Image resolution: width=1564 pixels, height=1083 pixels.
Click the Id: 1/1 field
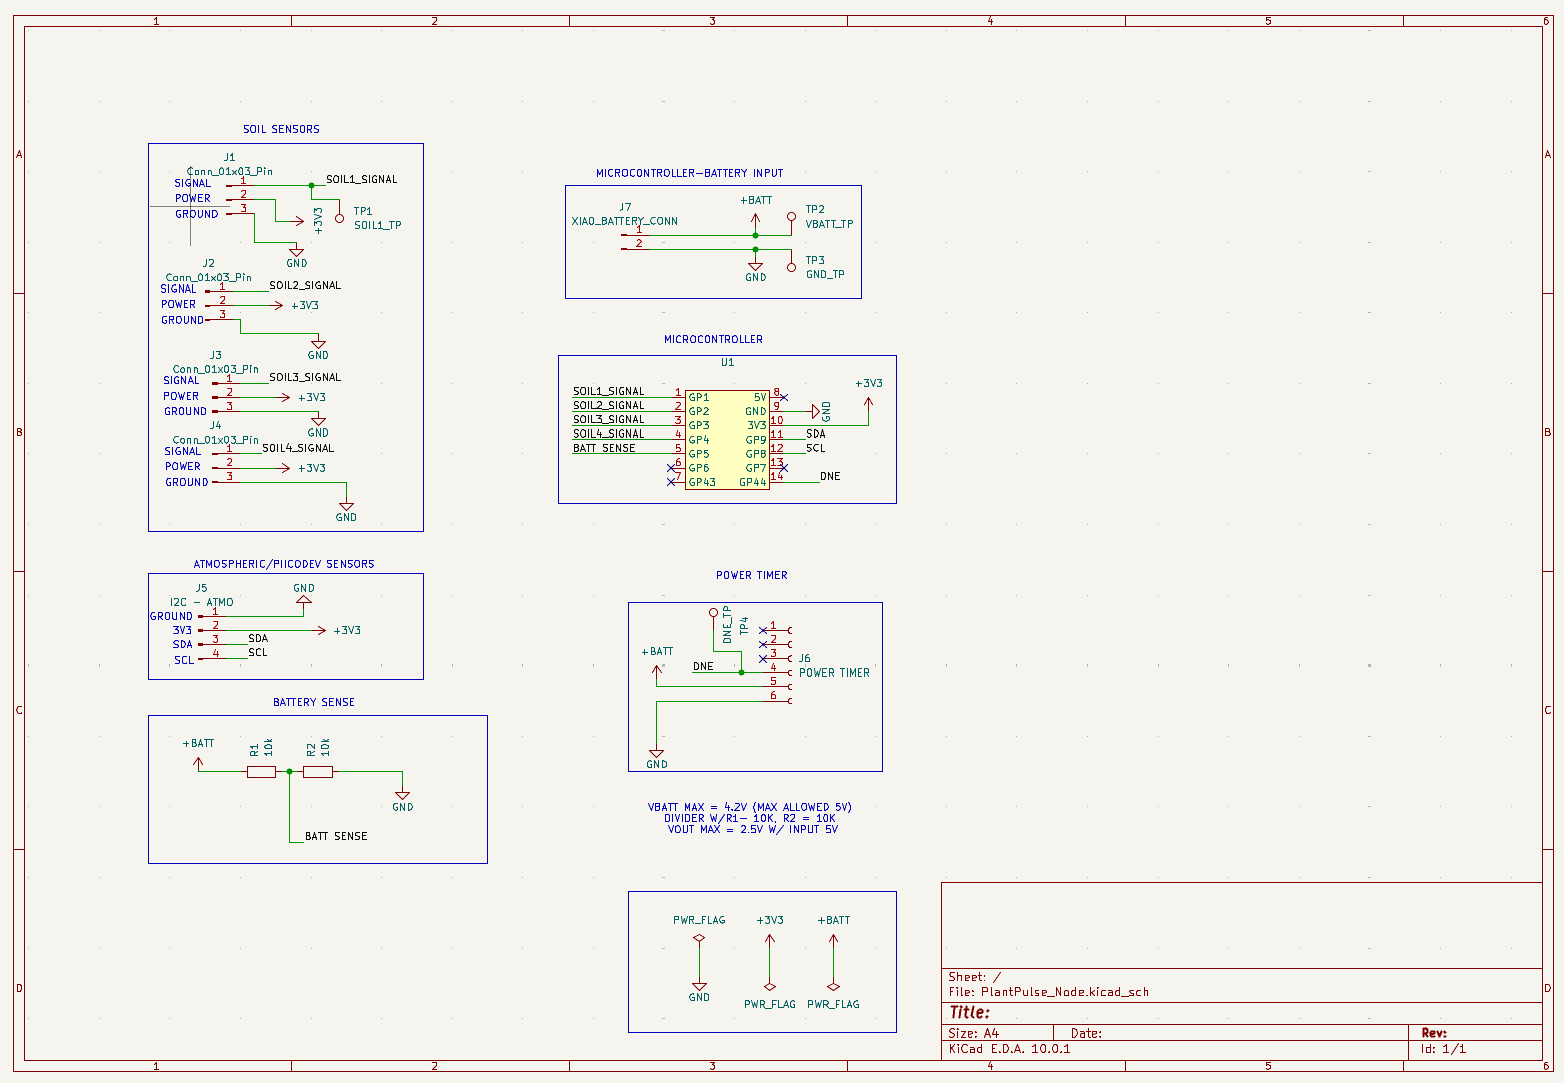click(x=1443, y=1049)
